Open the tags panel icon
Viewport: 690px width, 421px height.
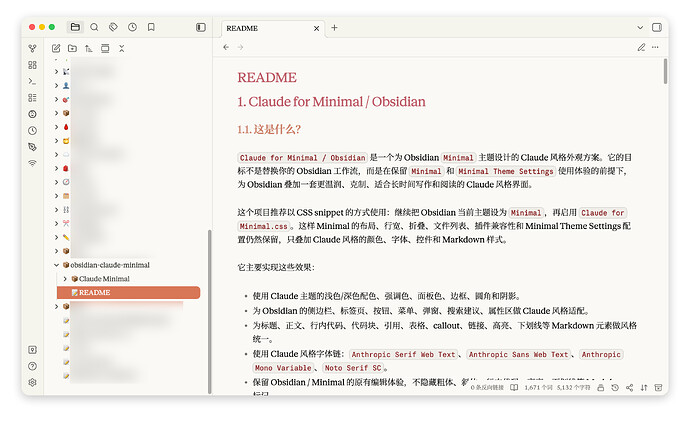[113, 27]
